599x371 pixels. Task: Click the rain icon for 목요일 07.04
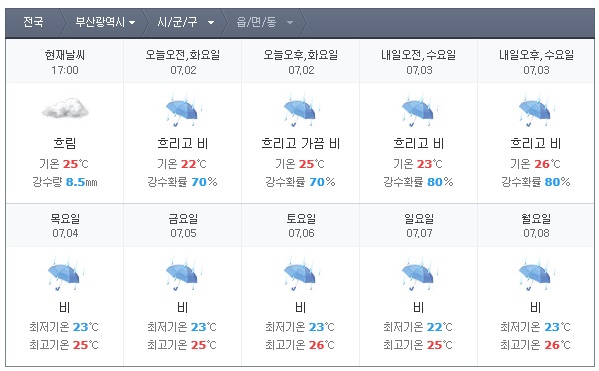coord(65,274)
